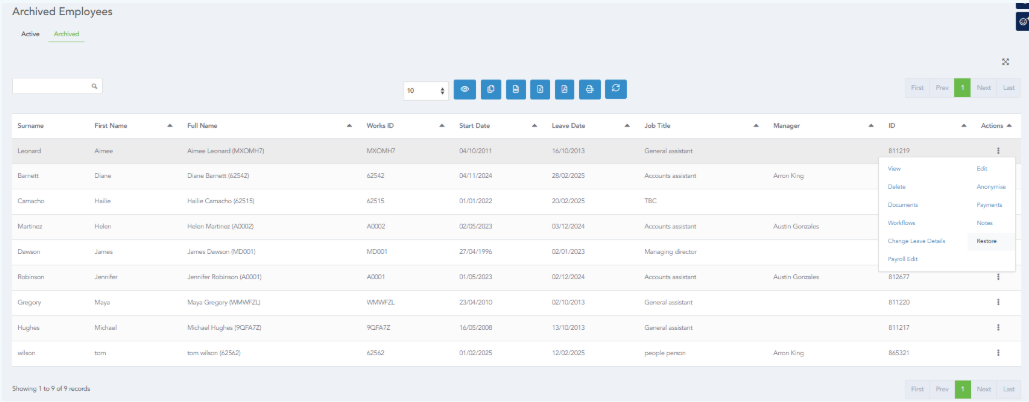
Task: Click into the table search field
Action: pos(50,87)
